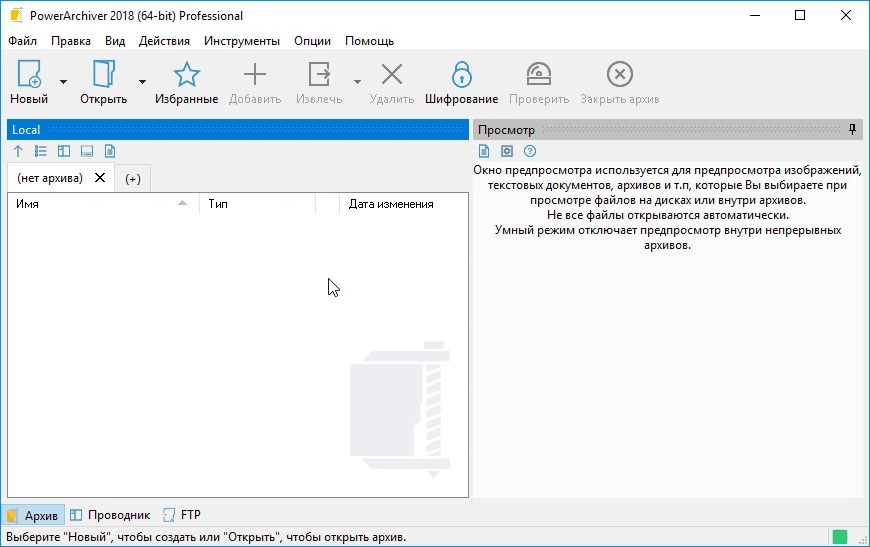Image resolution: width=870 pixels, height=547 pixels.
Task: Toggle the bottom pane layout icon
Action: (x=87, y=151)
